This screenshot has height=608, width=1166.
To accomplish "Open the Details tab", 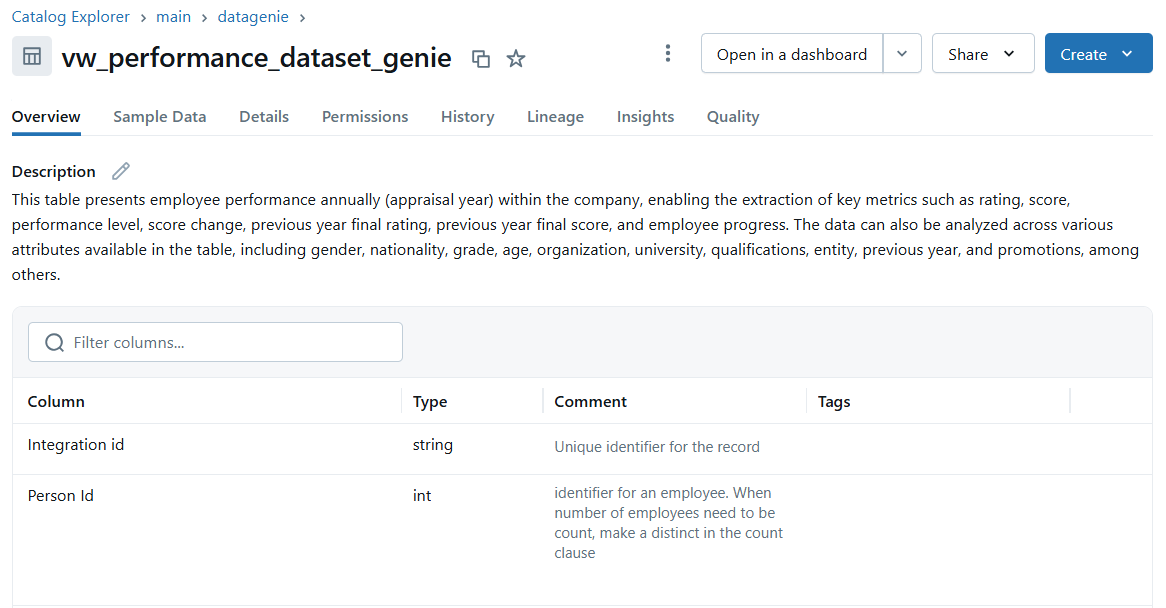I will pyautogui.click(x=264, y=117).
